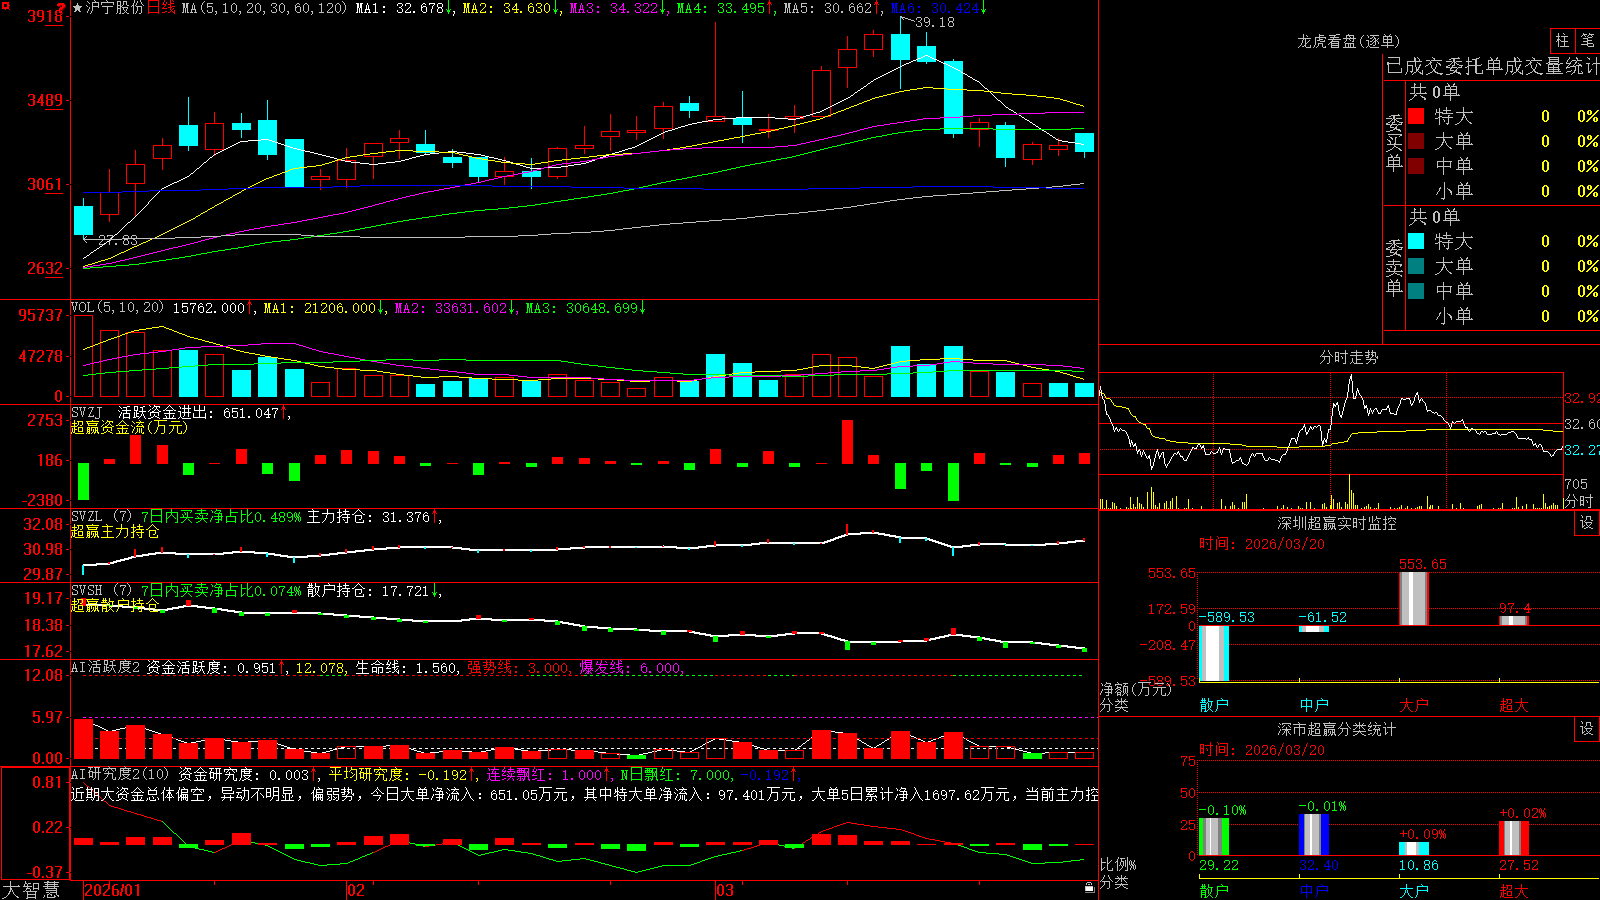The image size is (1600, 900).
Task: Click the 散户 green bar showing -0.10%
Action: [x=1214, y=837]
